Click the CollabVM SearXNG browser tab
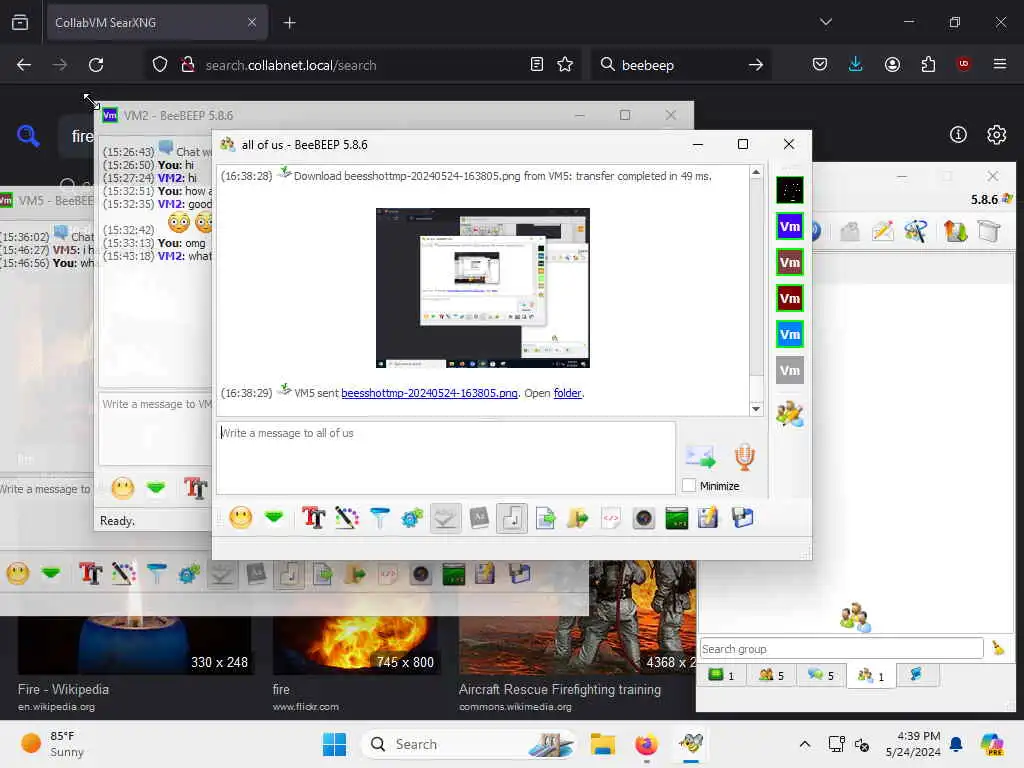Image resolution: width=1024 pixels, height=768 pixels. [x=155, y=22]
